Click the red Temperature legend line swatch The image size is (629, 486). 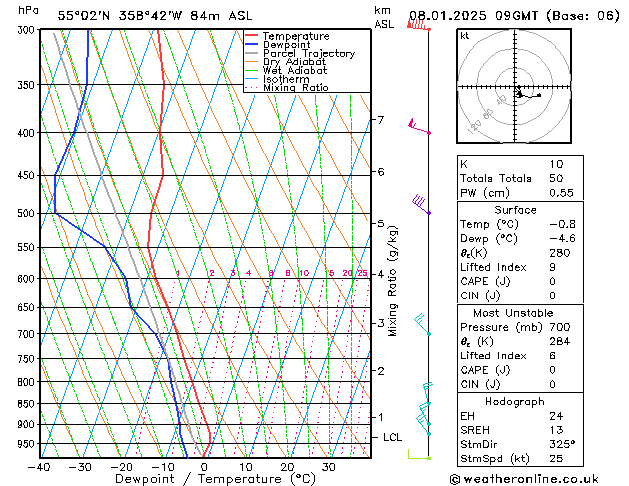point(252,36)
